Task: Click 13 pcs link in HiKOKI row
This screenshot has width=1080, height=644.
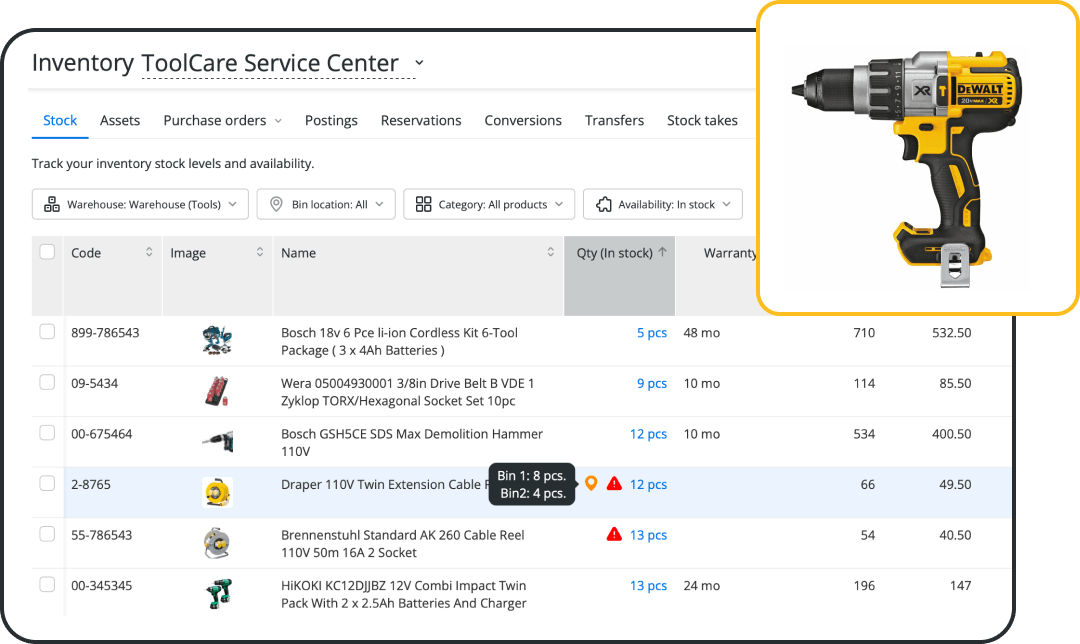Action: [x=648, y=585]
